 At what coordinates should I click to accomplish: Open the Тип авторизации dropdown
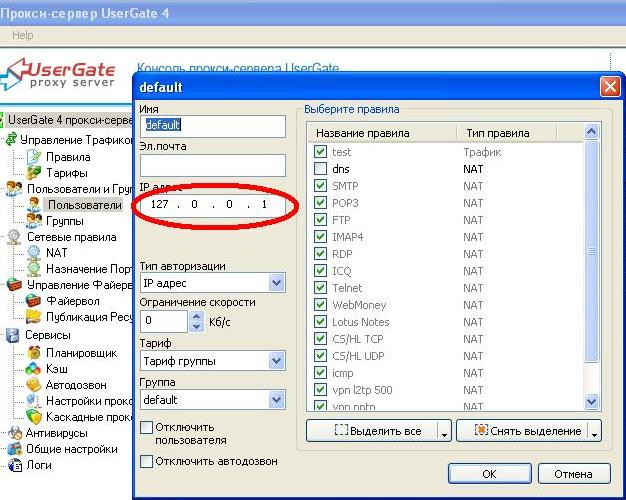pos(277,283)
